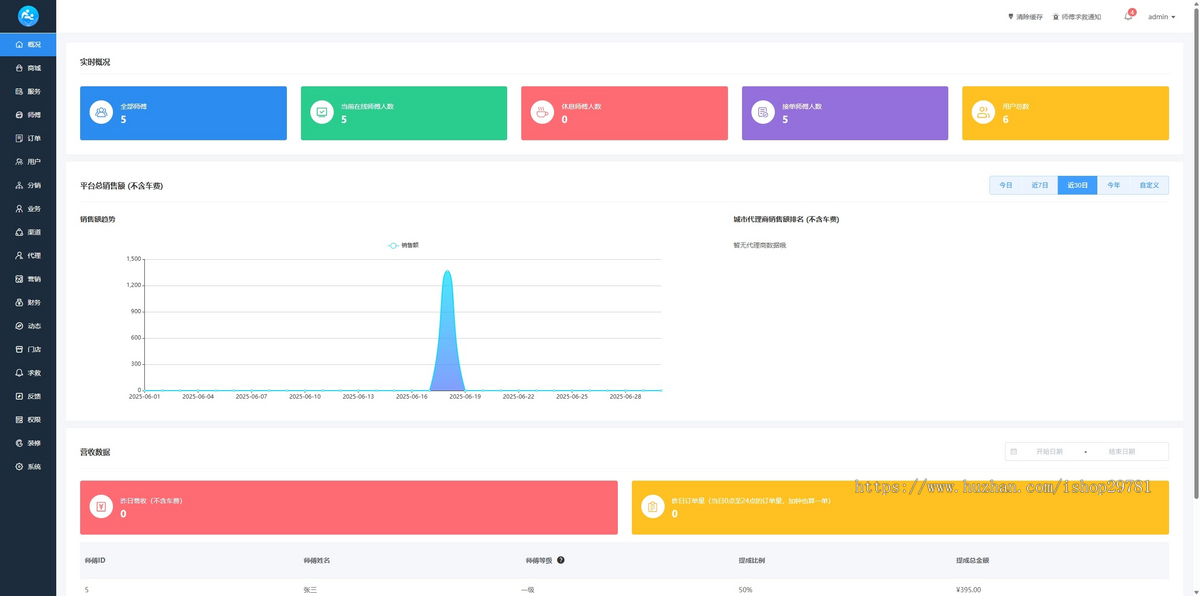Viewport: 1200px width, 596px height.
Task: Open the 代理 agent sidebar item
Action: 28,255
